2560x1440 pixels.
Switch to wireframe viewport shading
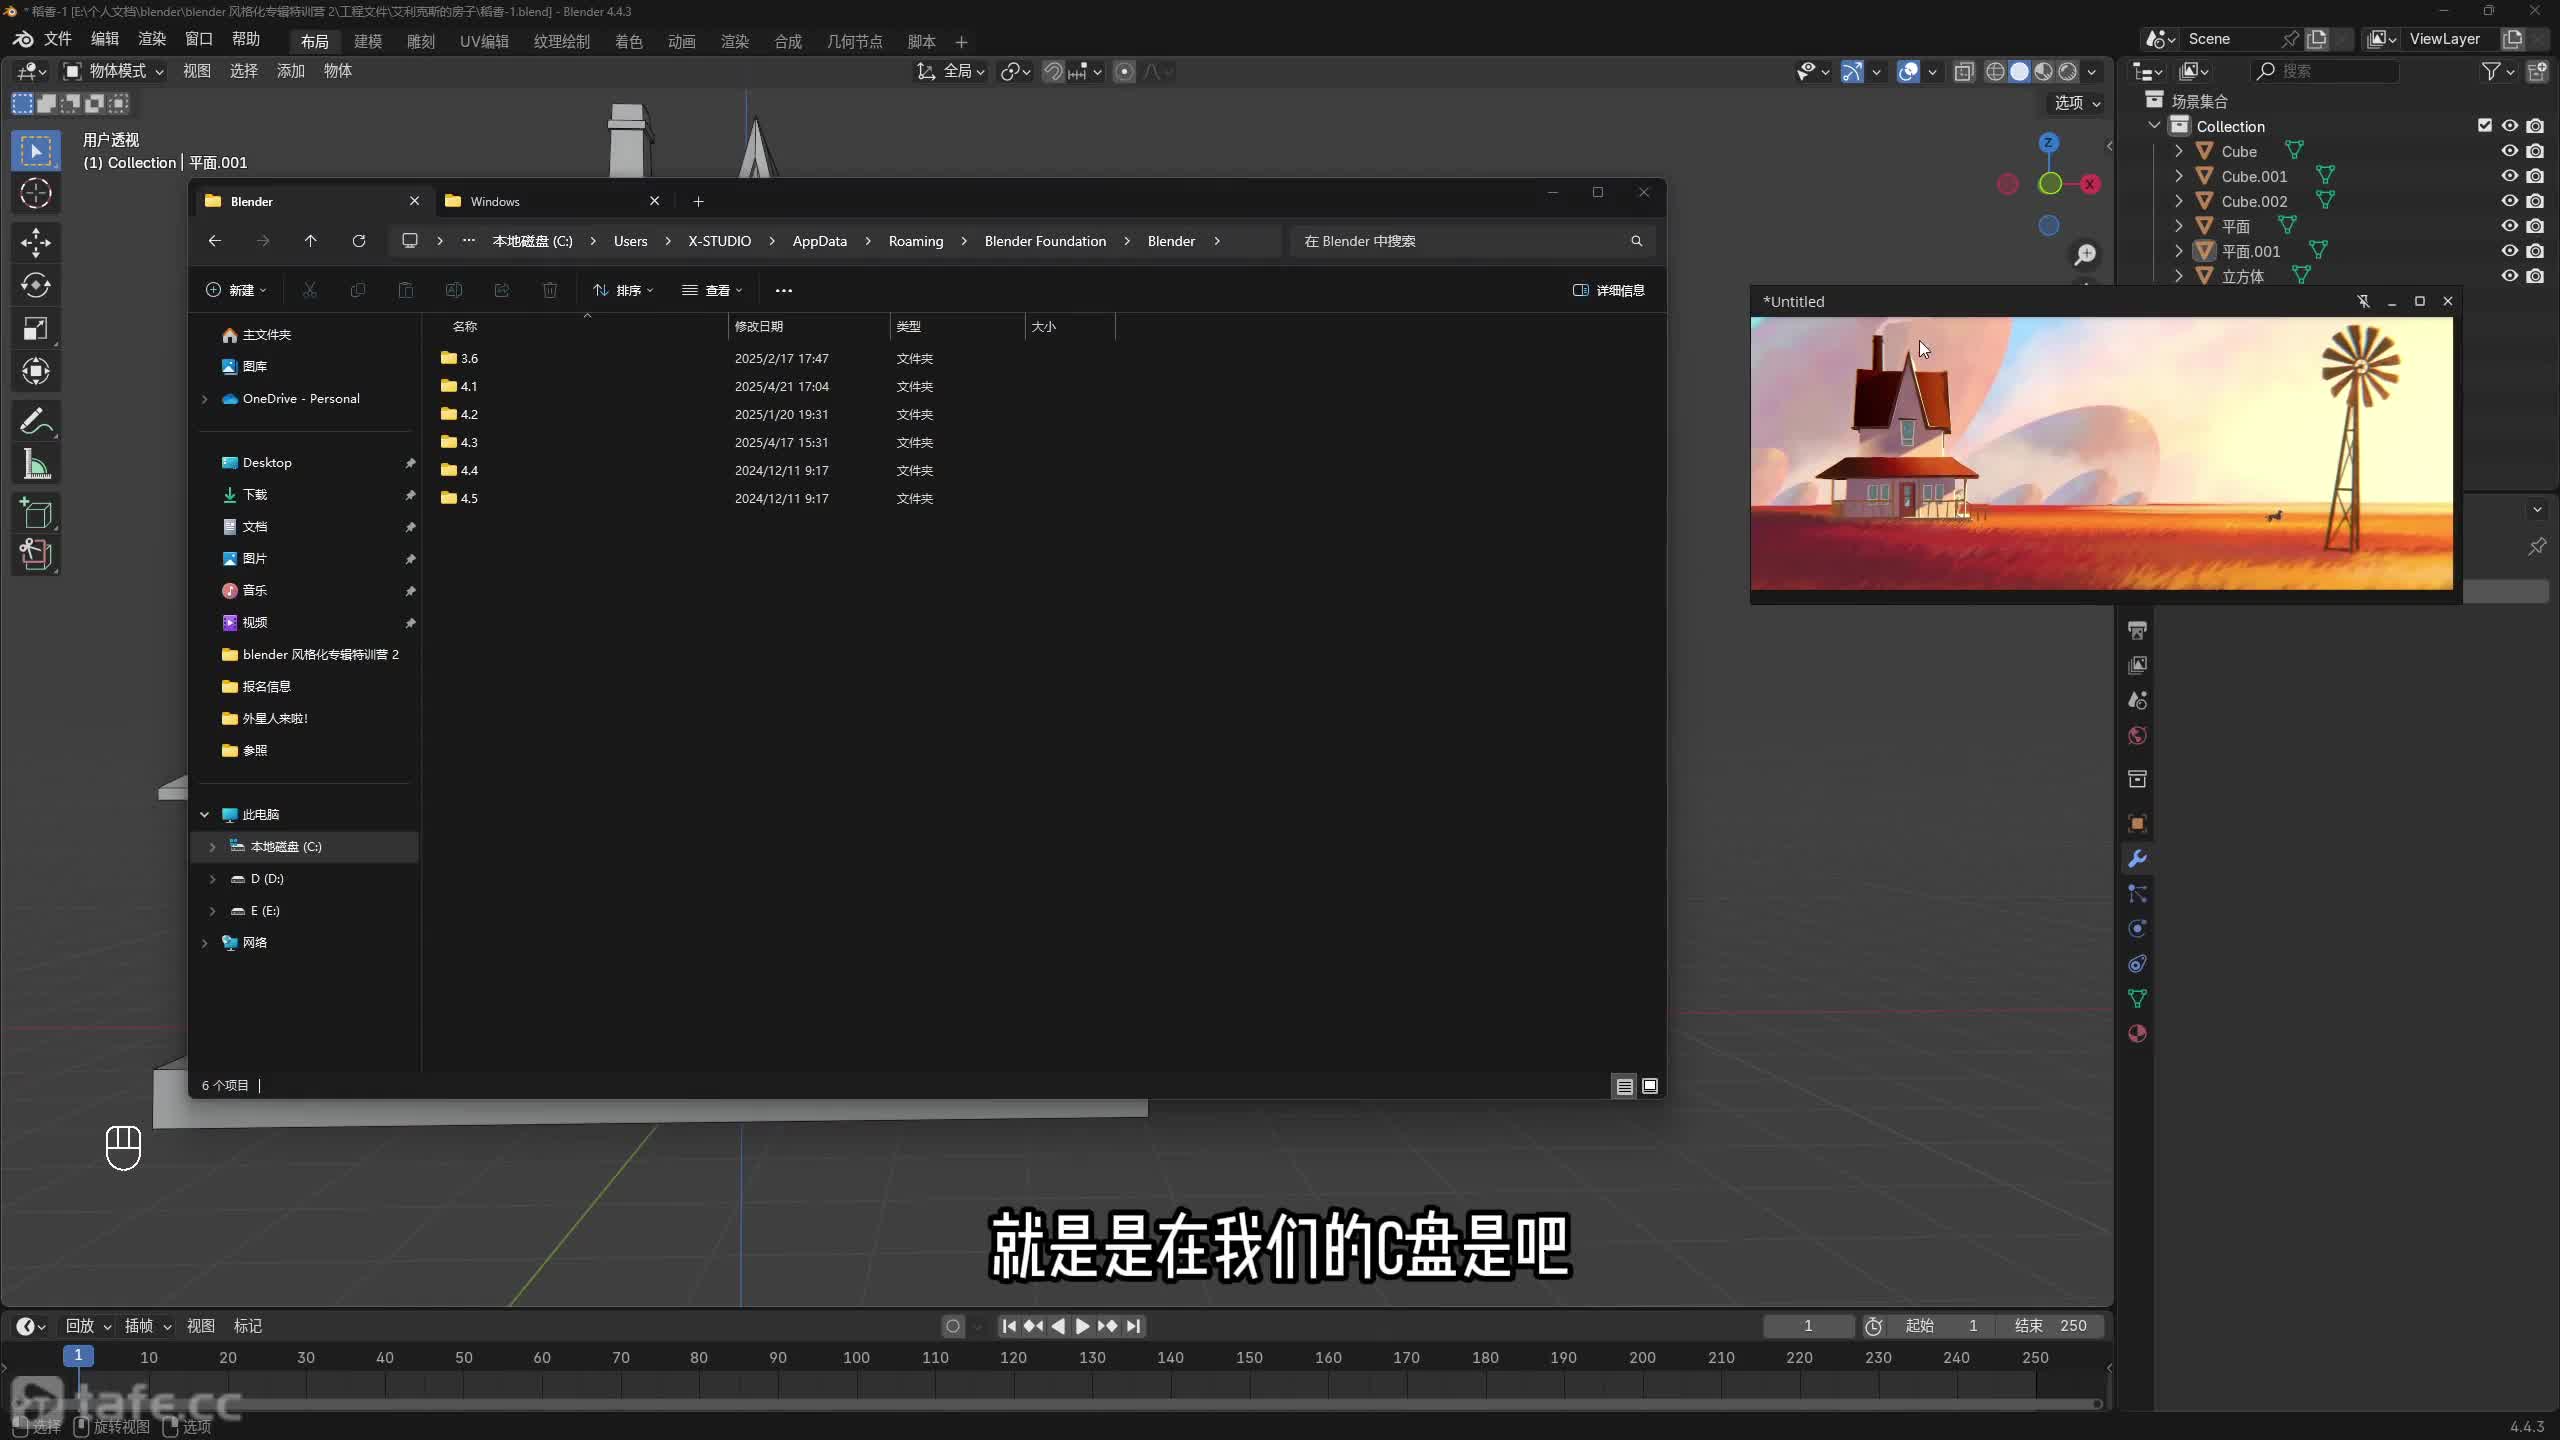(x=1995, y=71)
